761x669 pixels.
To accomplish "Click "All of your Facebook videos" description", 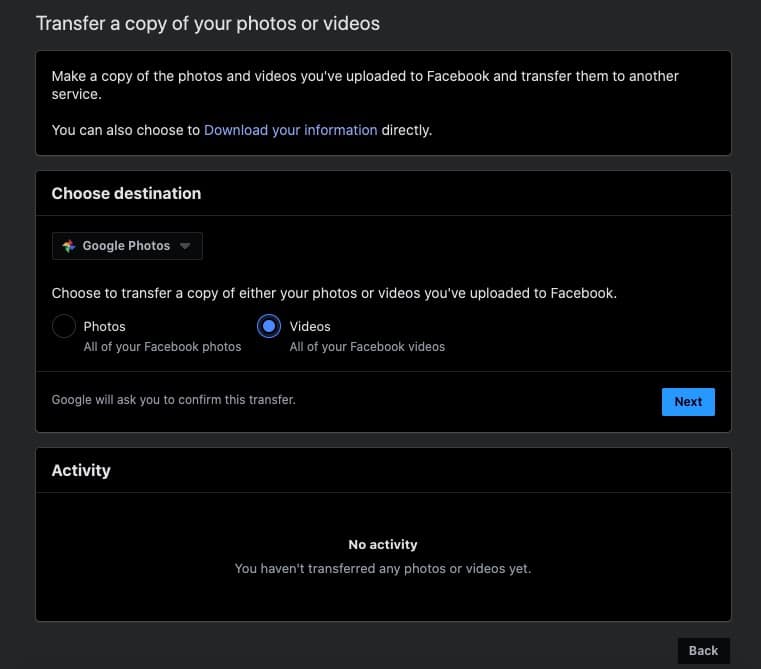I will (x=367, y=347).
